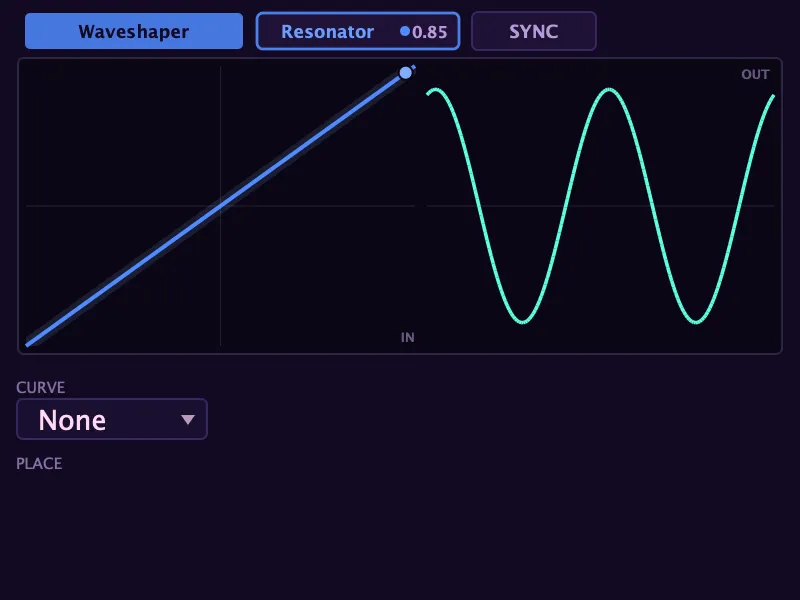Click the OUT label in display
Viewport: 800px width, 600px height.
(x=755, y=74)
